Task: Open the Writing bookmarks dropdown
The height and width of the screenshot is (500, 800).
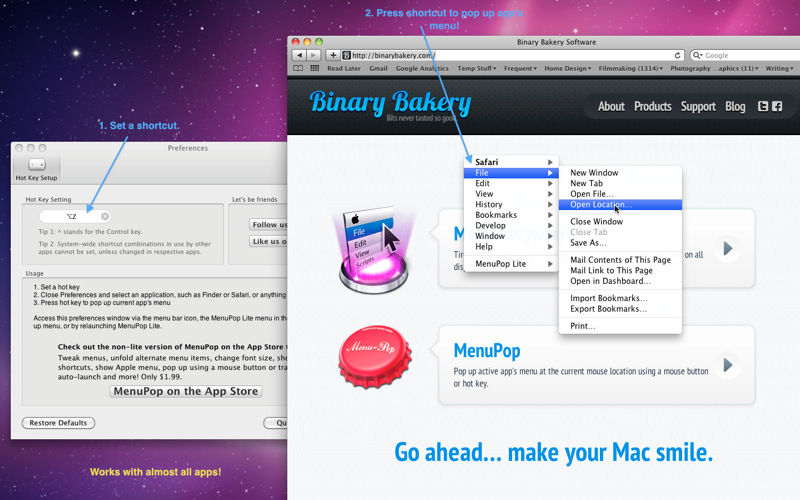Action: (x=779, y=68)
